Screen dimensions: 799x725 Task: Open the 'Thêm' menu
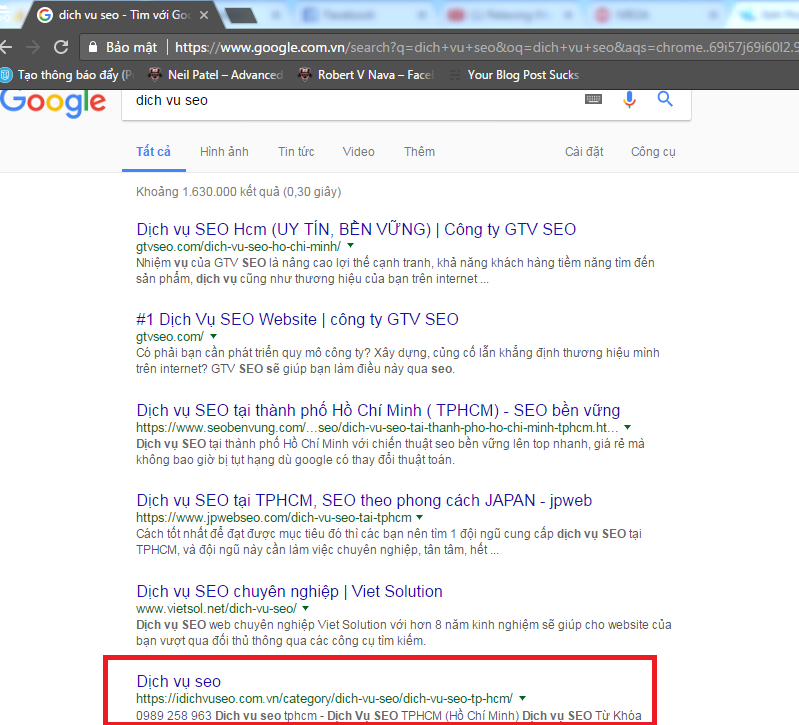(x=419, y=152)
